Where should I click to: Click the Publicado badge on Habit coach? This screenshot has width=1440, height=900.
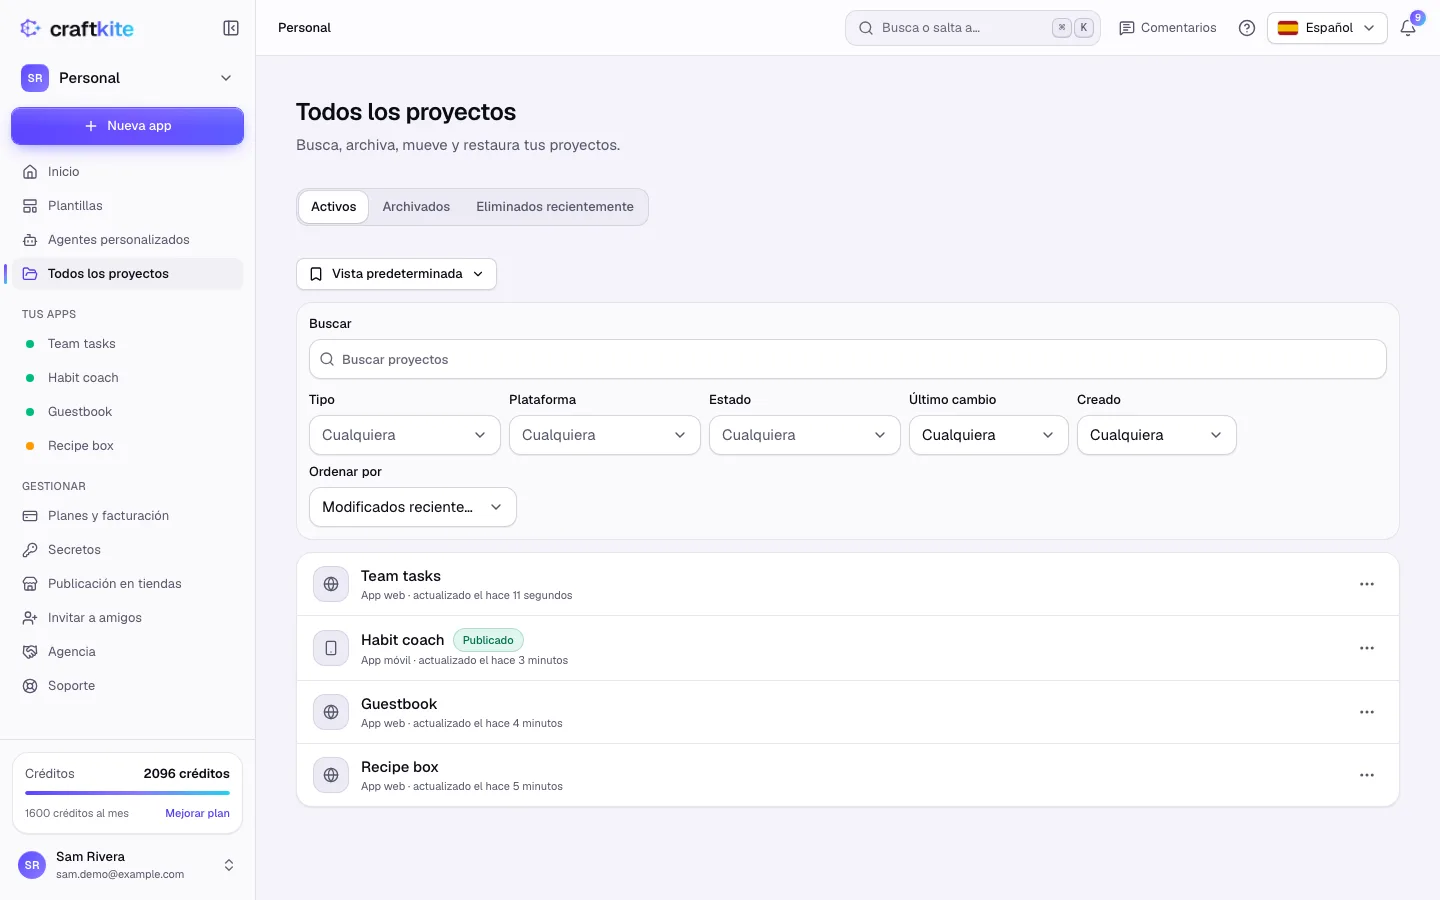pos(488,640)
